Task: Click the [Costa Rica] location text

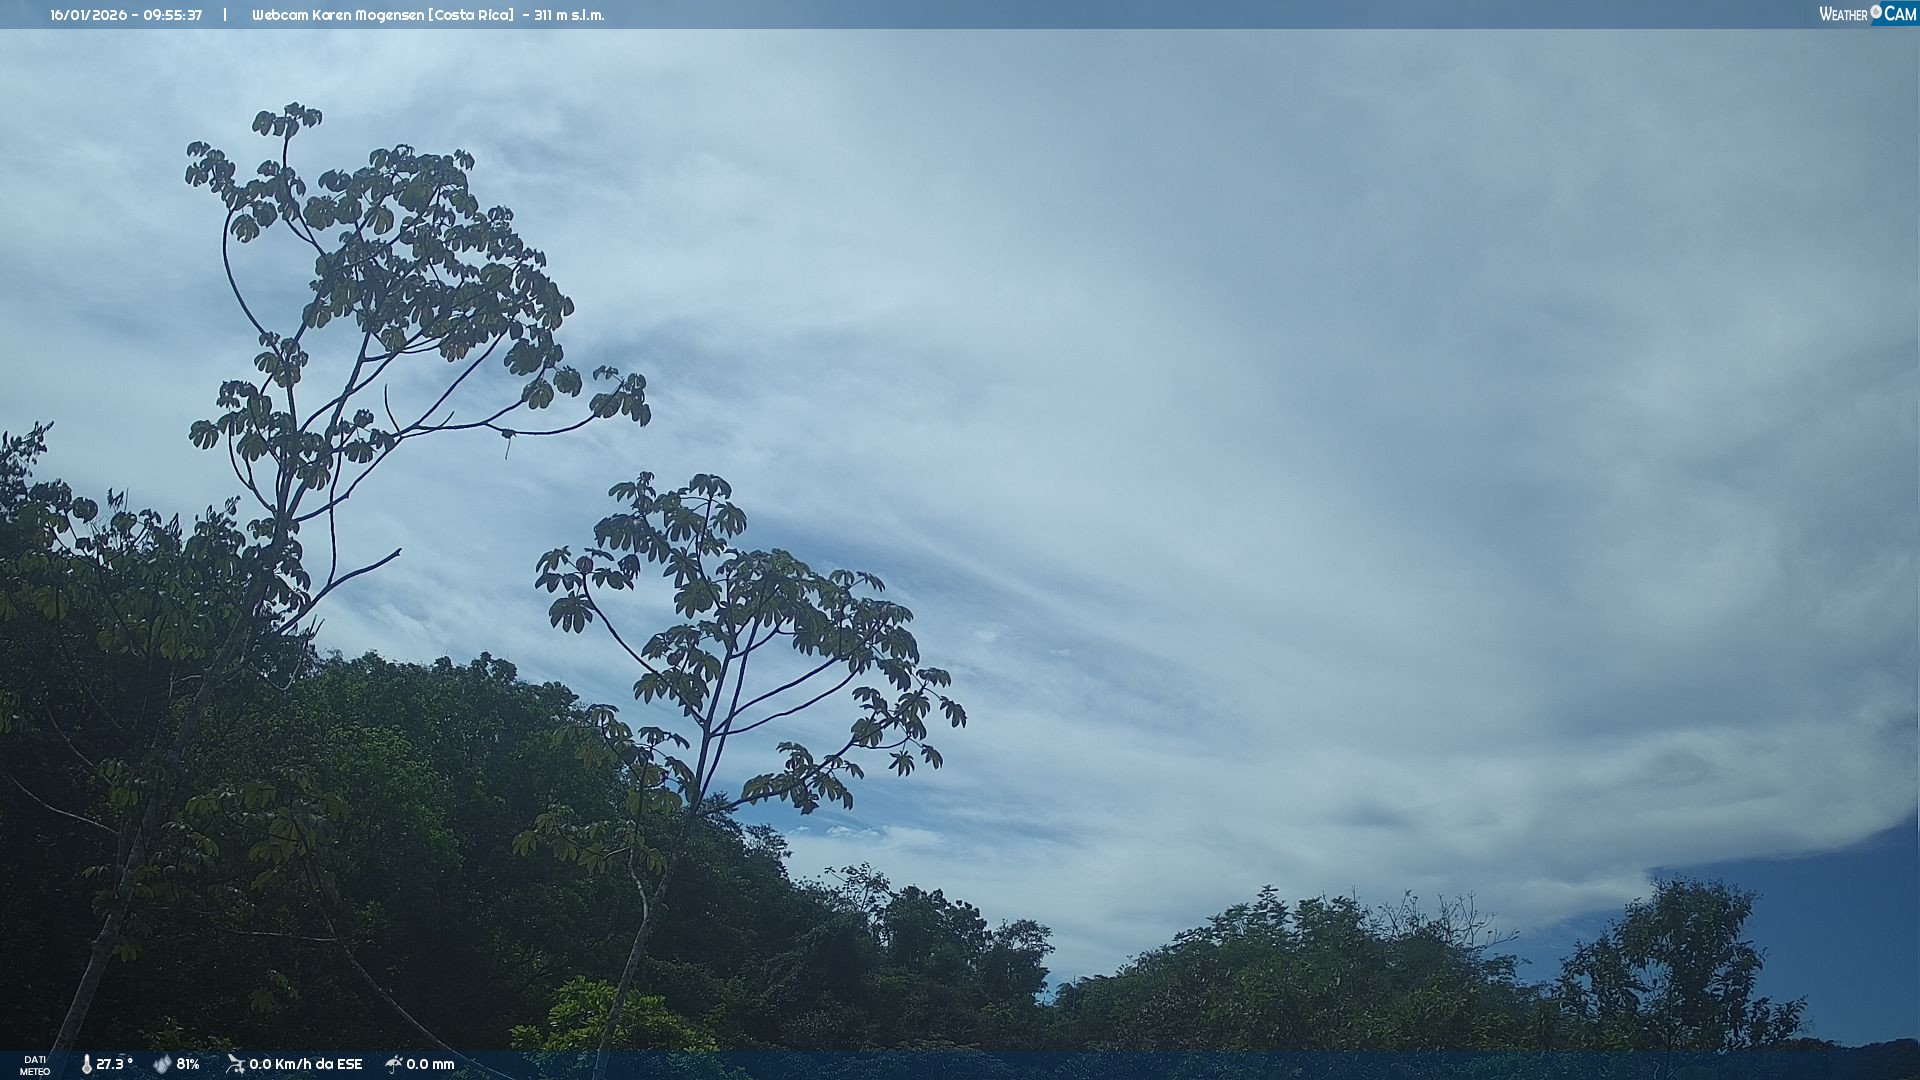Action: click(x=471, y=15)
